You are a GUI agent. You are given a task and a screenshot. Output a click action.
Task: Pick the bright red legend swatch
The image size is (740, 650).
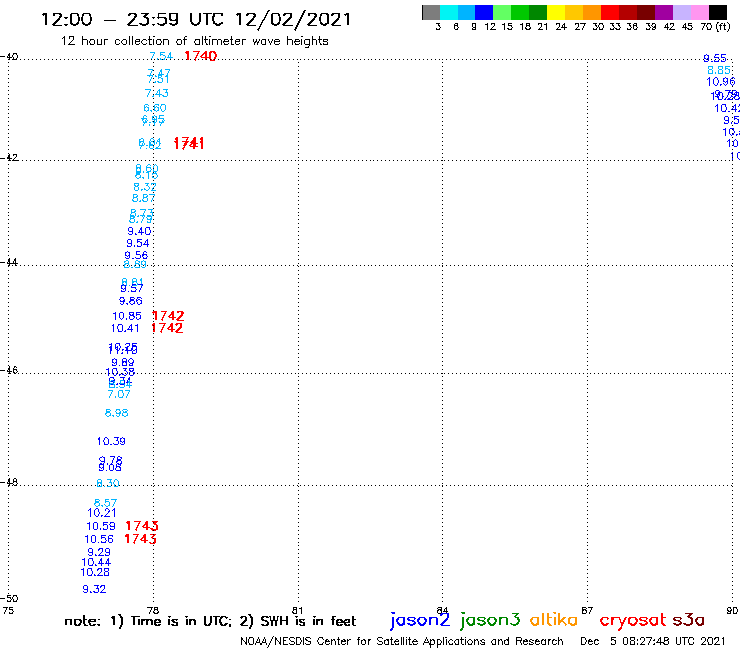tap(610, 12)
